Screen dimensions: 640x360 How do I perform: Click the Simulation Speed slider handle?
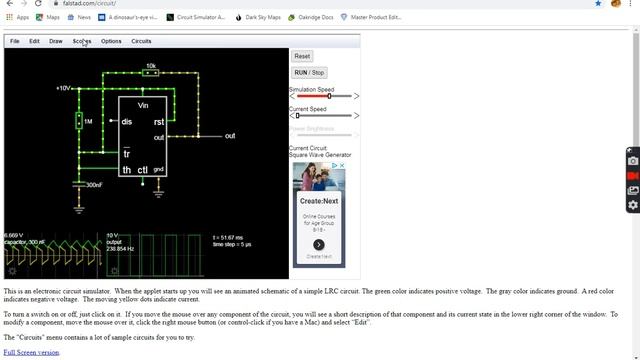(x=329, y=96)
